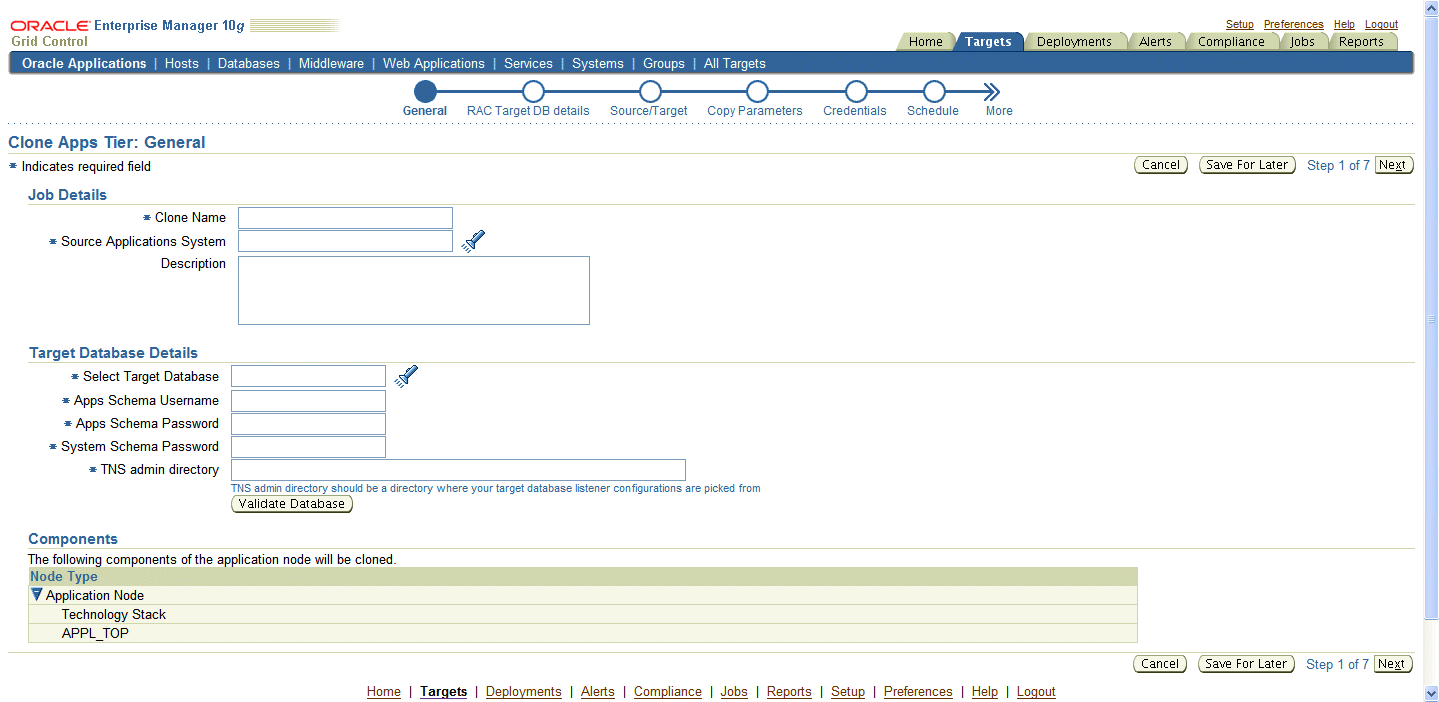Open the Help link in the header
Screen dimensions: 1439x702
point(1344,24)
